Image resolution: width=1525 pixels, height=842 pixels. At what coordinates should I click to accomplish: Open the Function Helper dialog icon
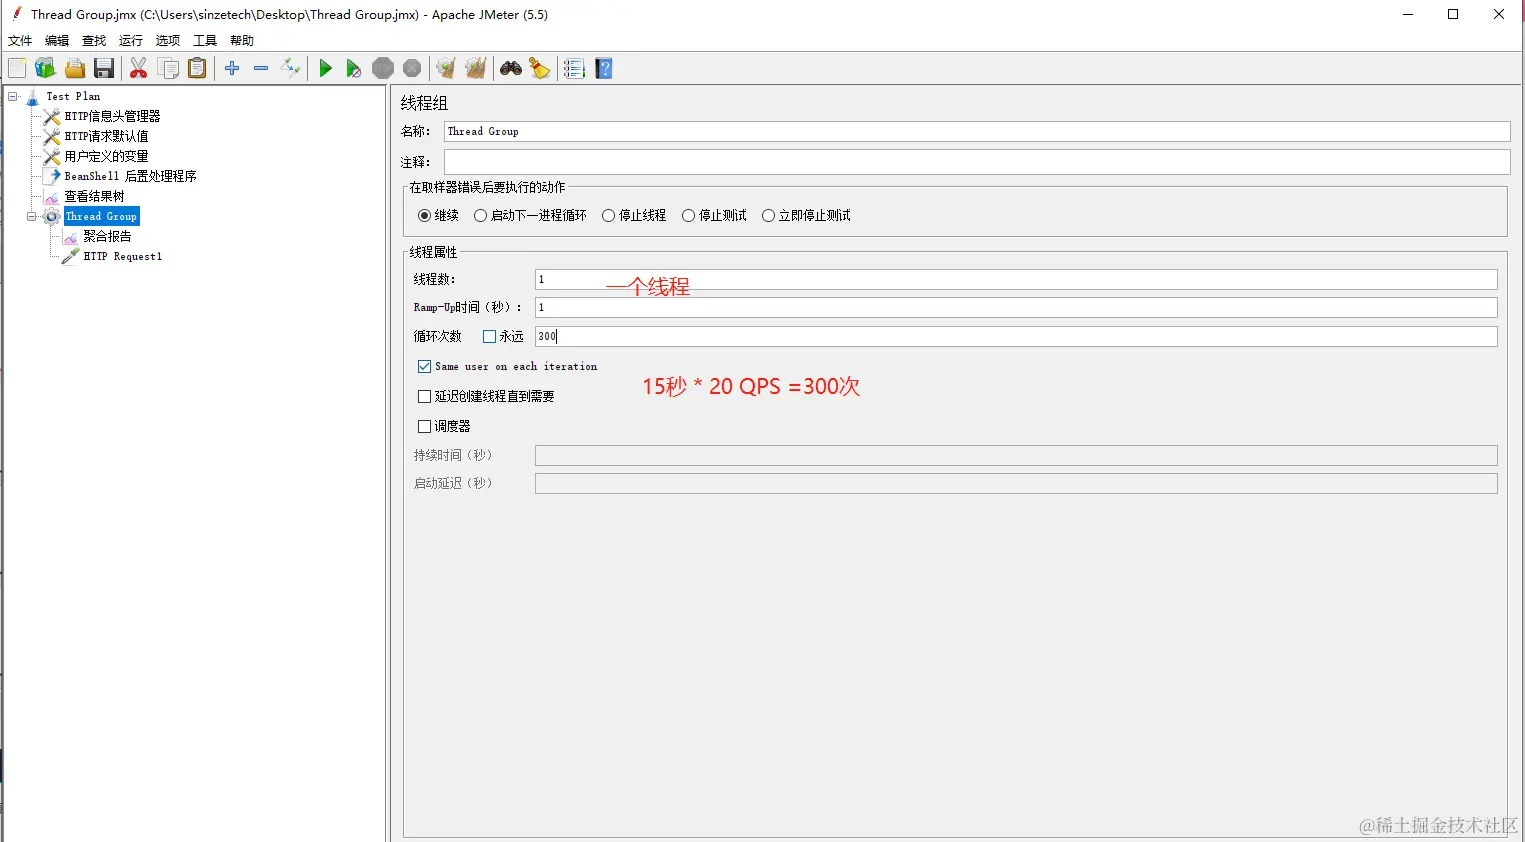pos(574,68)
